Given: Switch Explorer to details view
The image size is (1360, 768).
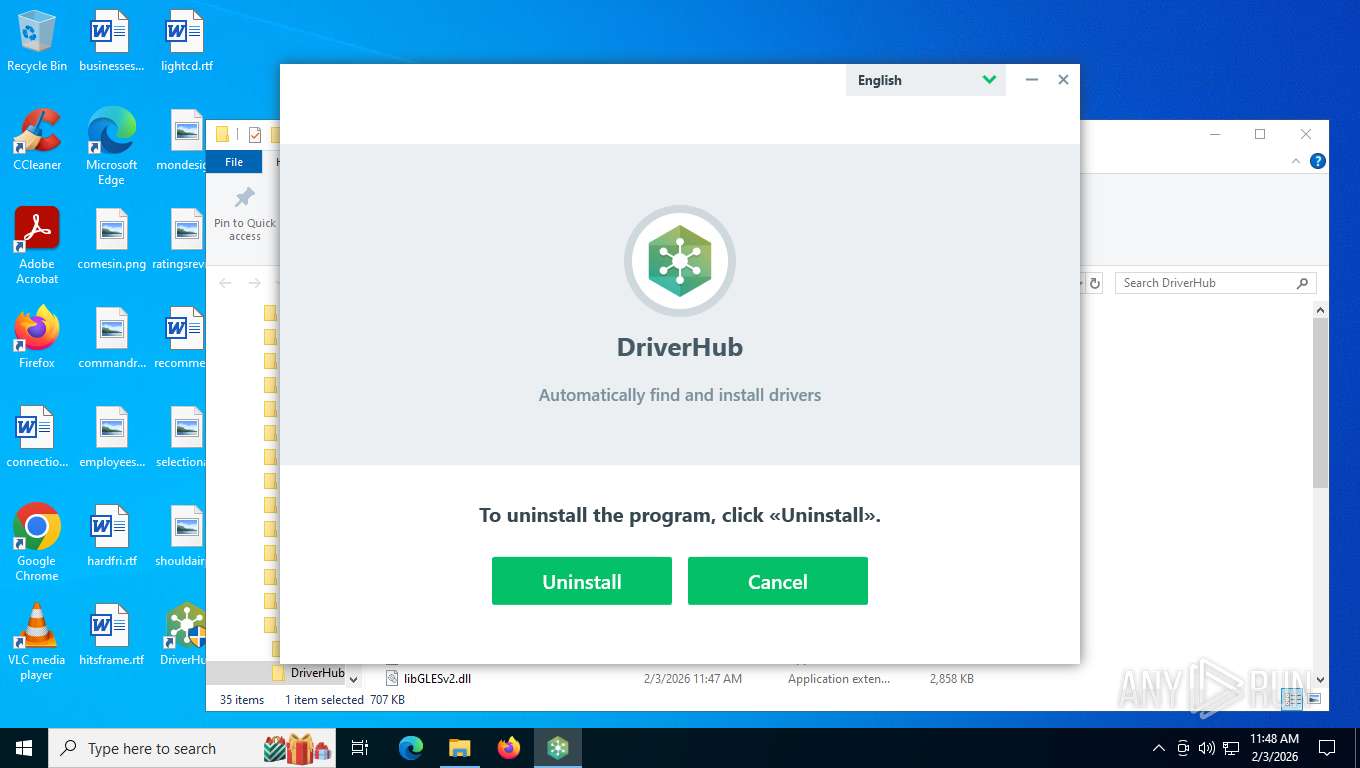Looking at the screenshot, I should 1293,700.
